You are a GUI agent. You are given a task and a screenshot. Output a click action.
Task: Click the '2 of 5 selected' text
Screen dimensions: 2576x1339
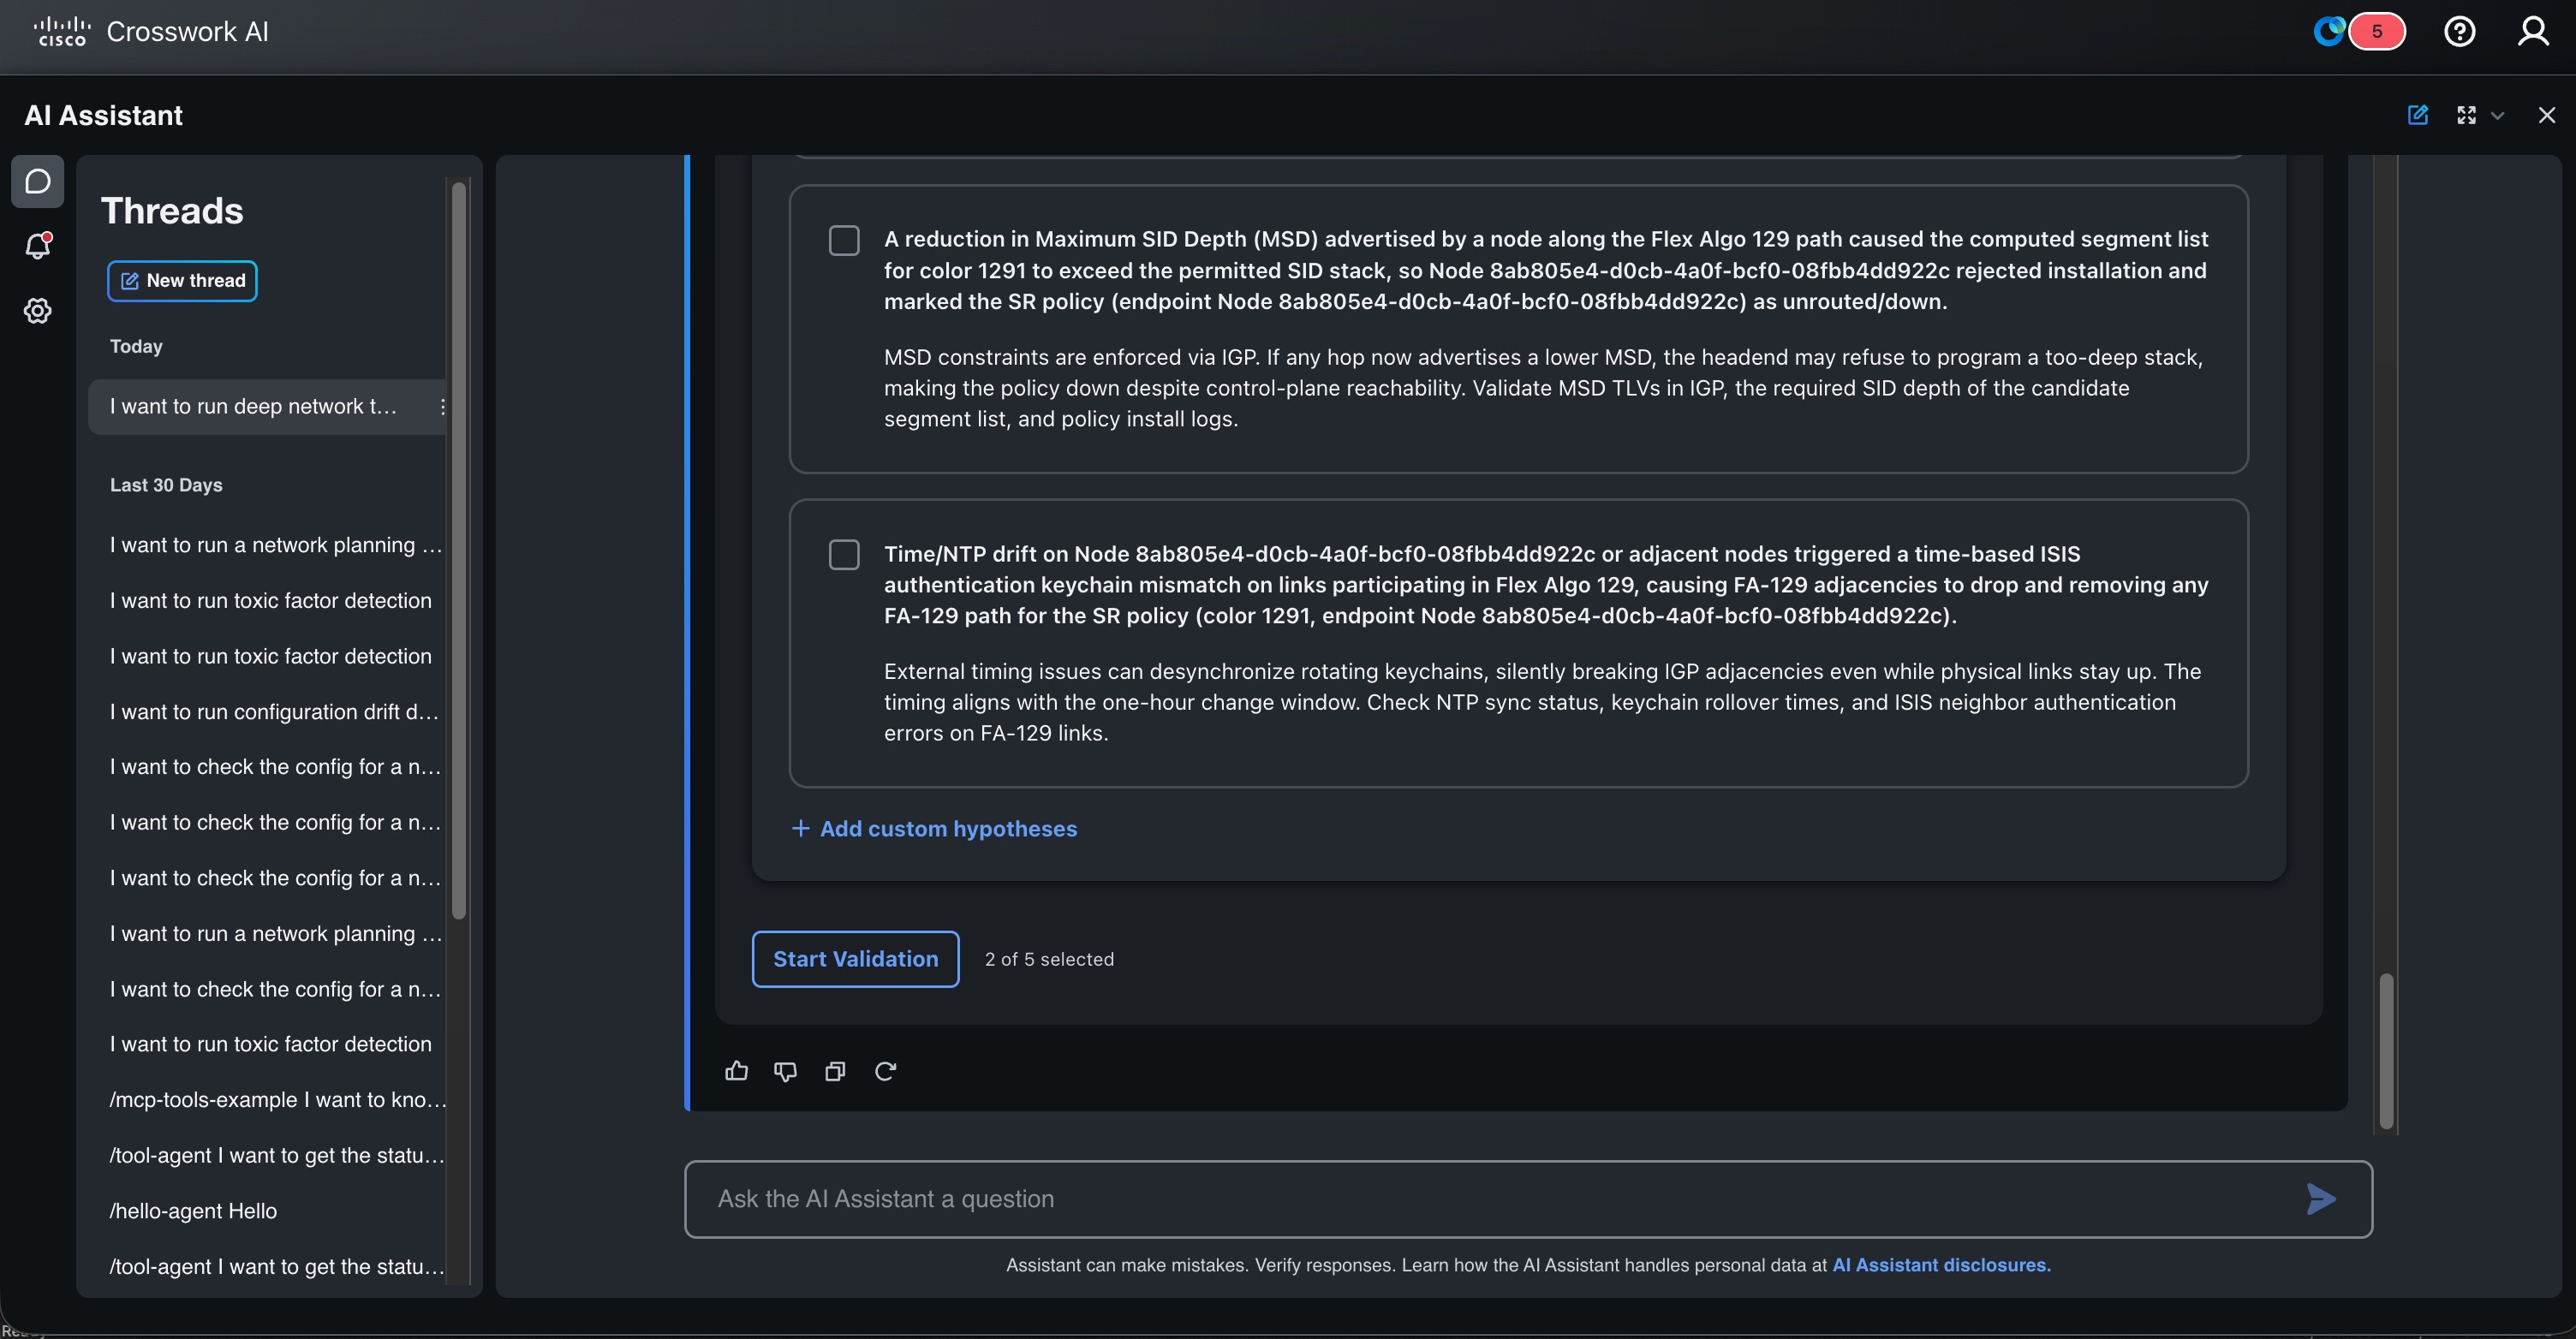tap(1049, 959)
